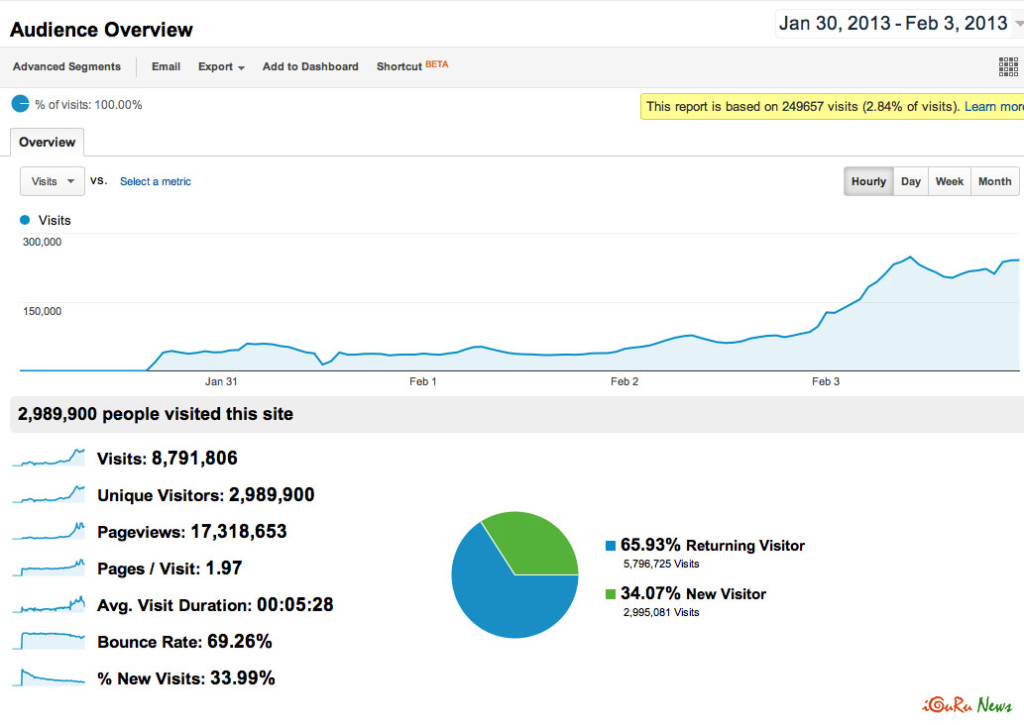Open the Visits metric dropdown
Viewport: 1024px width, 725px height.
click(x=52, y=181)
